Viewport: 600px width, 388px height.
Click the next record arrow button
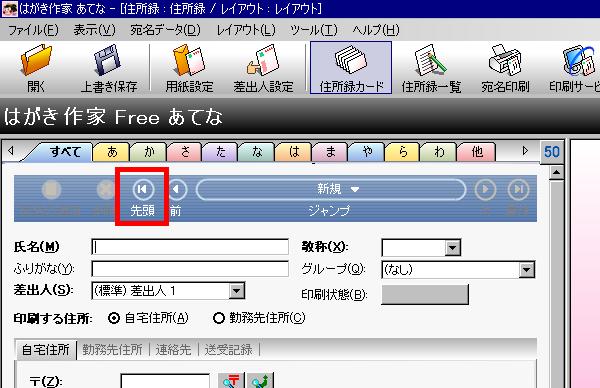pyautogui.click(x=485, y=189)
